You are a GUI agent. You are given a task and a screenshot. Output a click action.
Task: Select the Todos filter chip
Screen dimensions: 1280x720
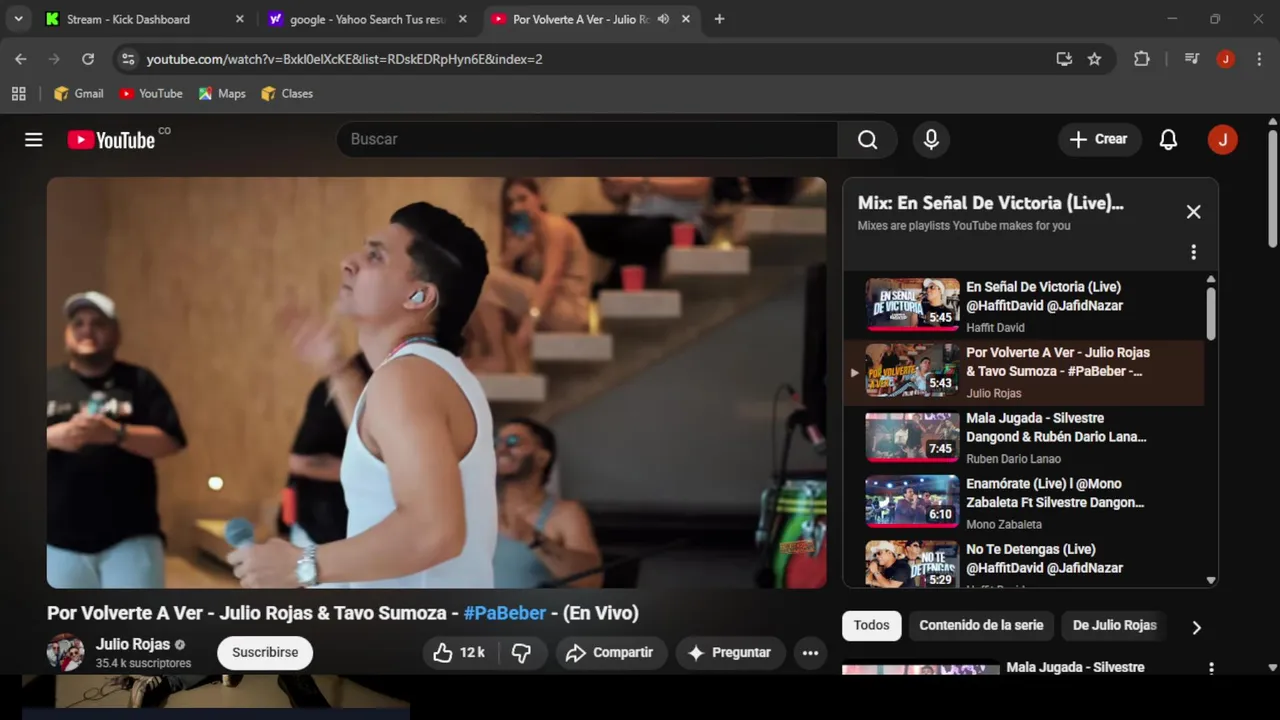click(871, 626)
